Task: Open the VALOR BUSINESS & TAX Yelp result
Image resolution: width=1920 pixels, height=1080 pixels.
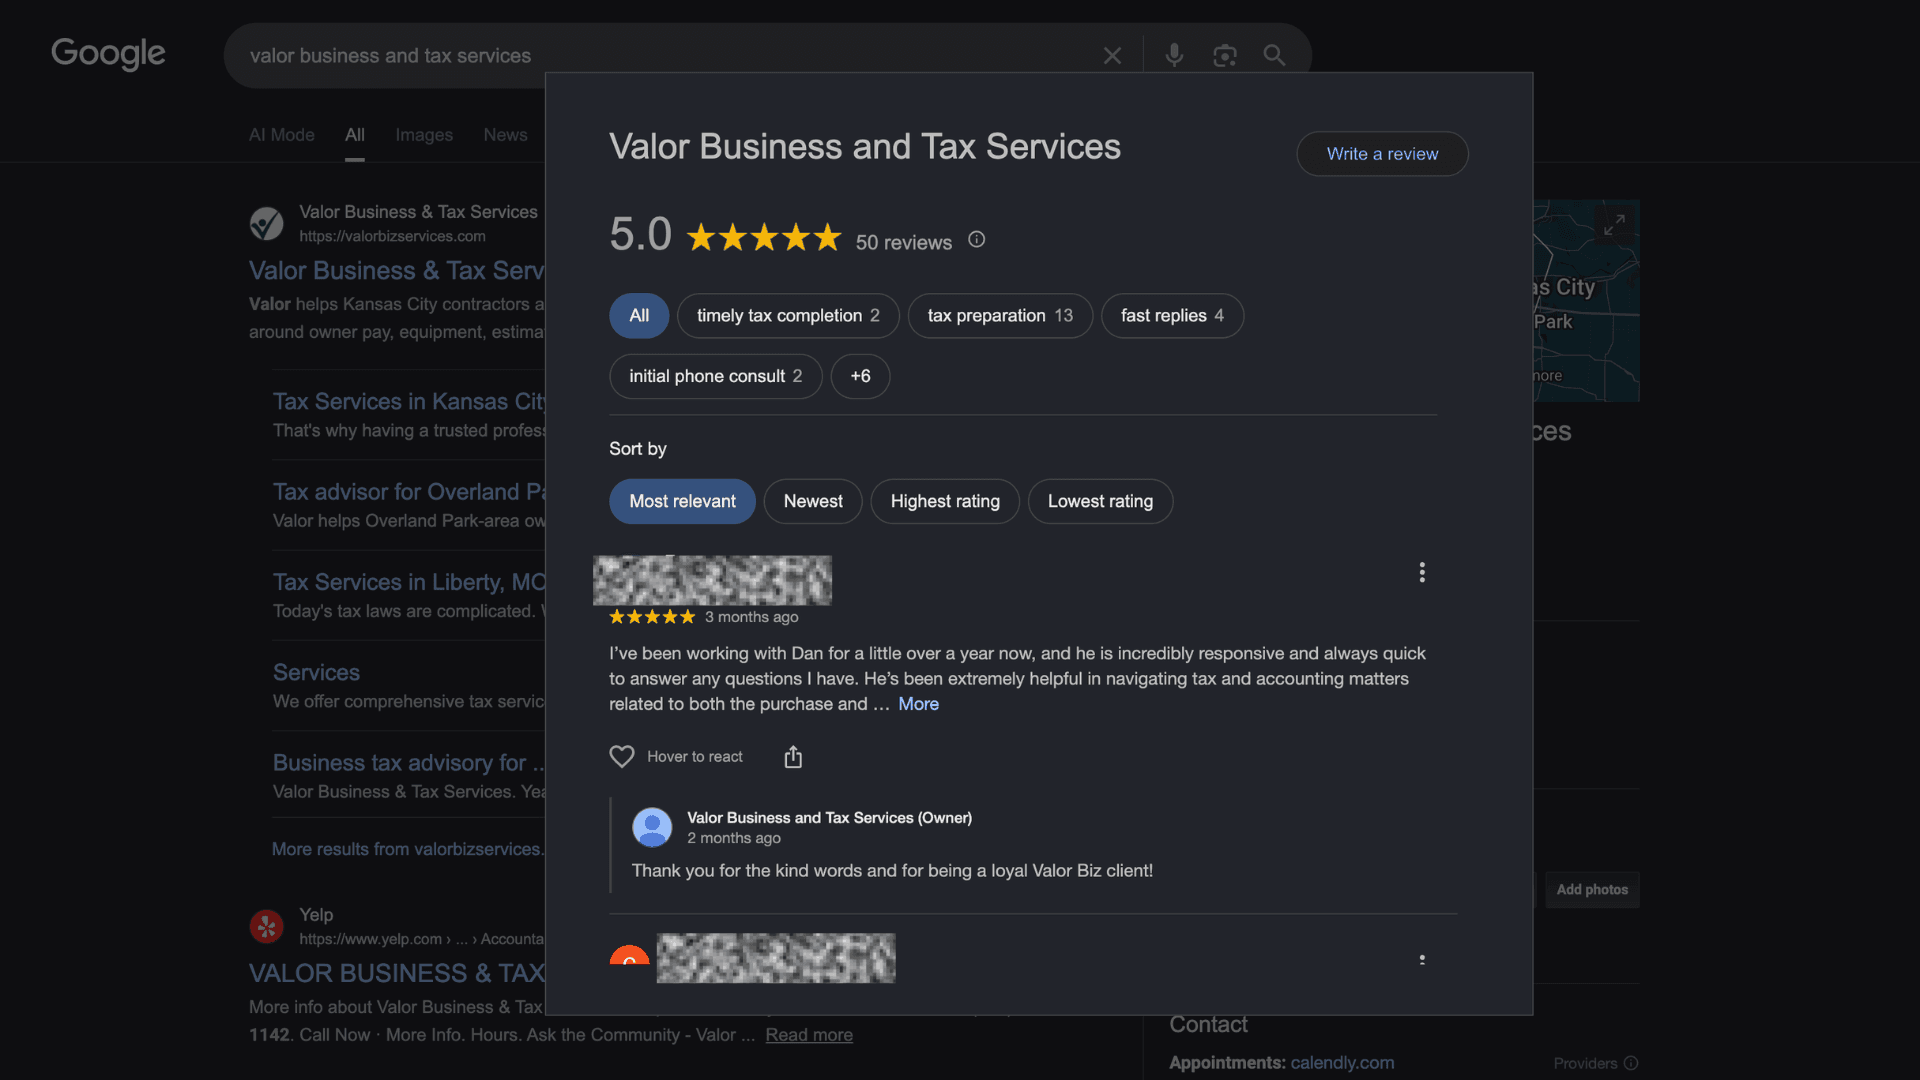Action: point(397,974)
